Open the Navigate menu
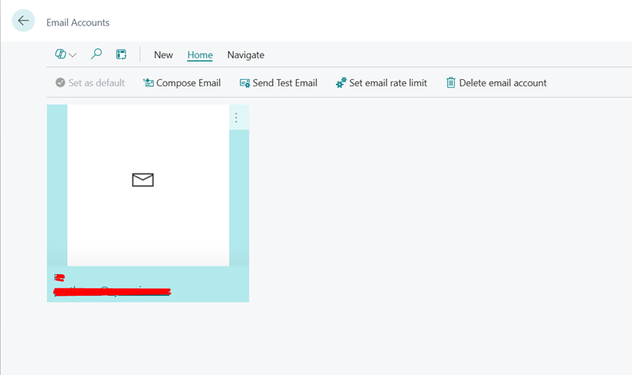The height and width of the screenshot is (375, 632). click(246, 55)
